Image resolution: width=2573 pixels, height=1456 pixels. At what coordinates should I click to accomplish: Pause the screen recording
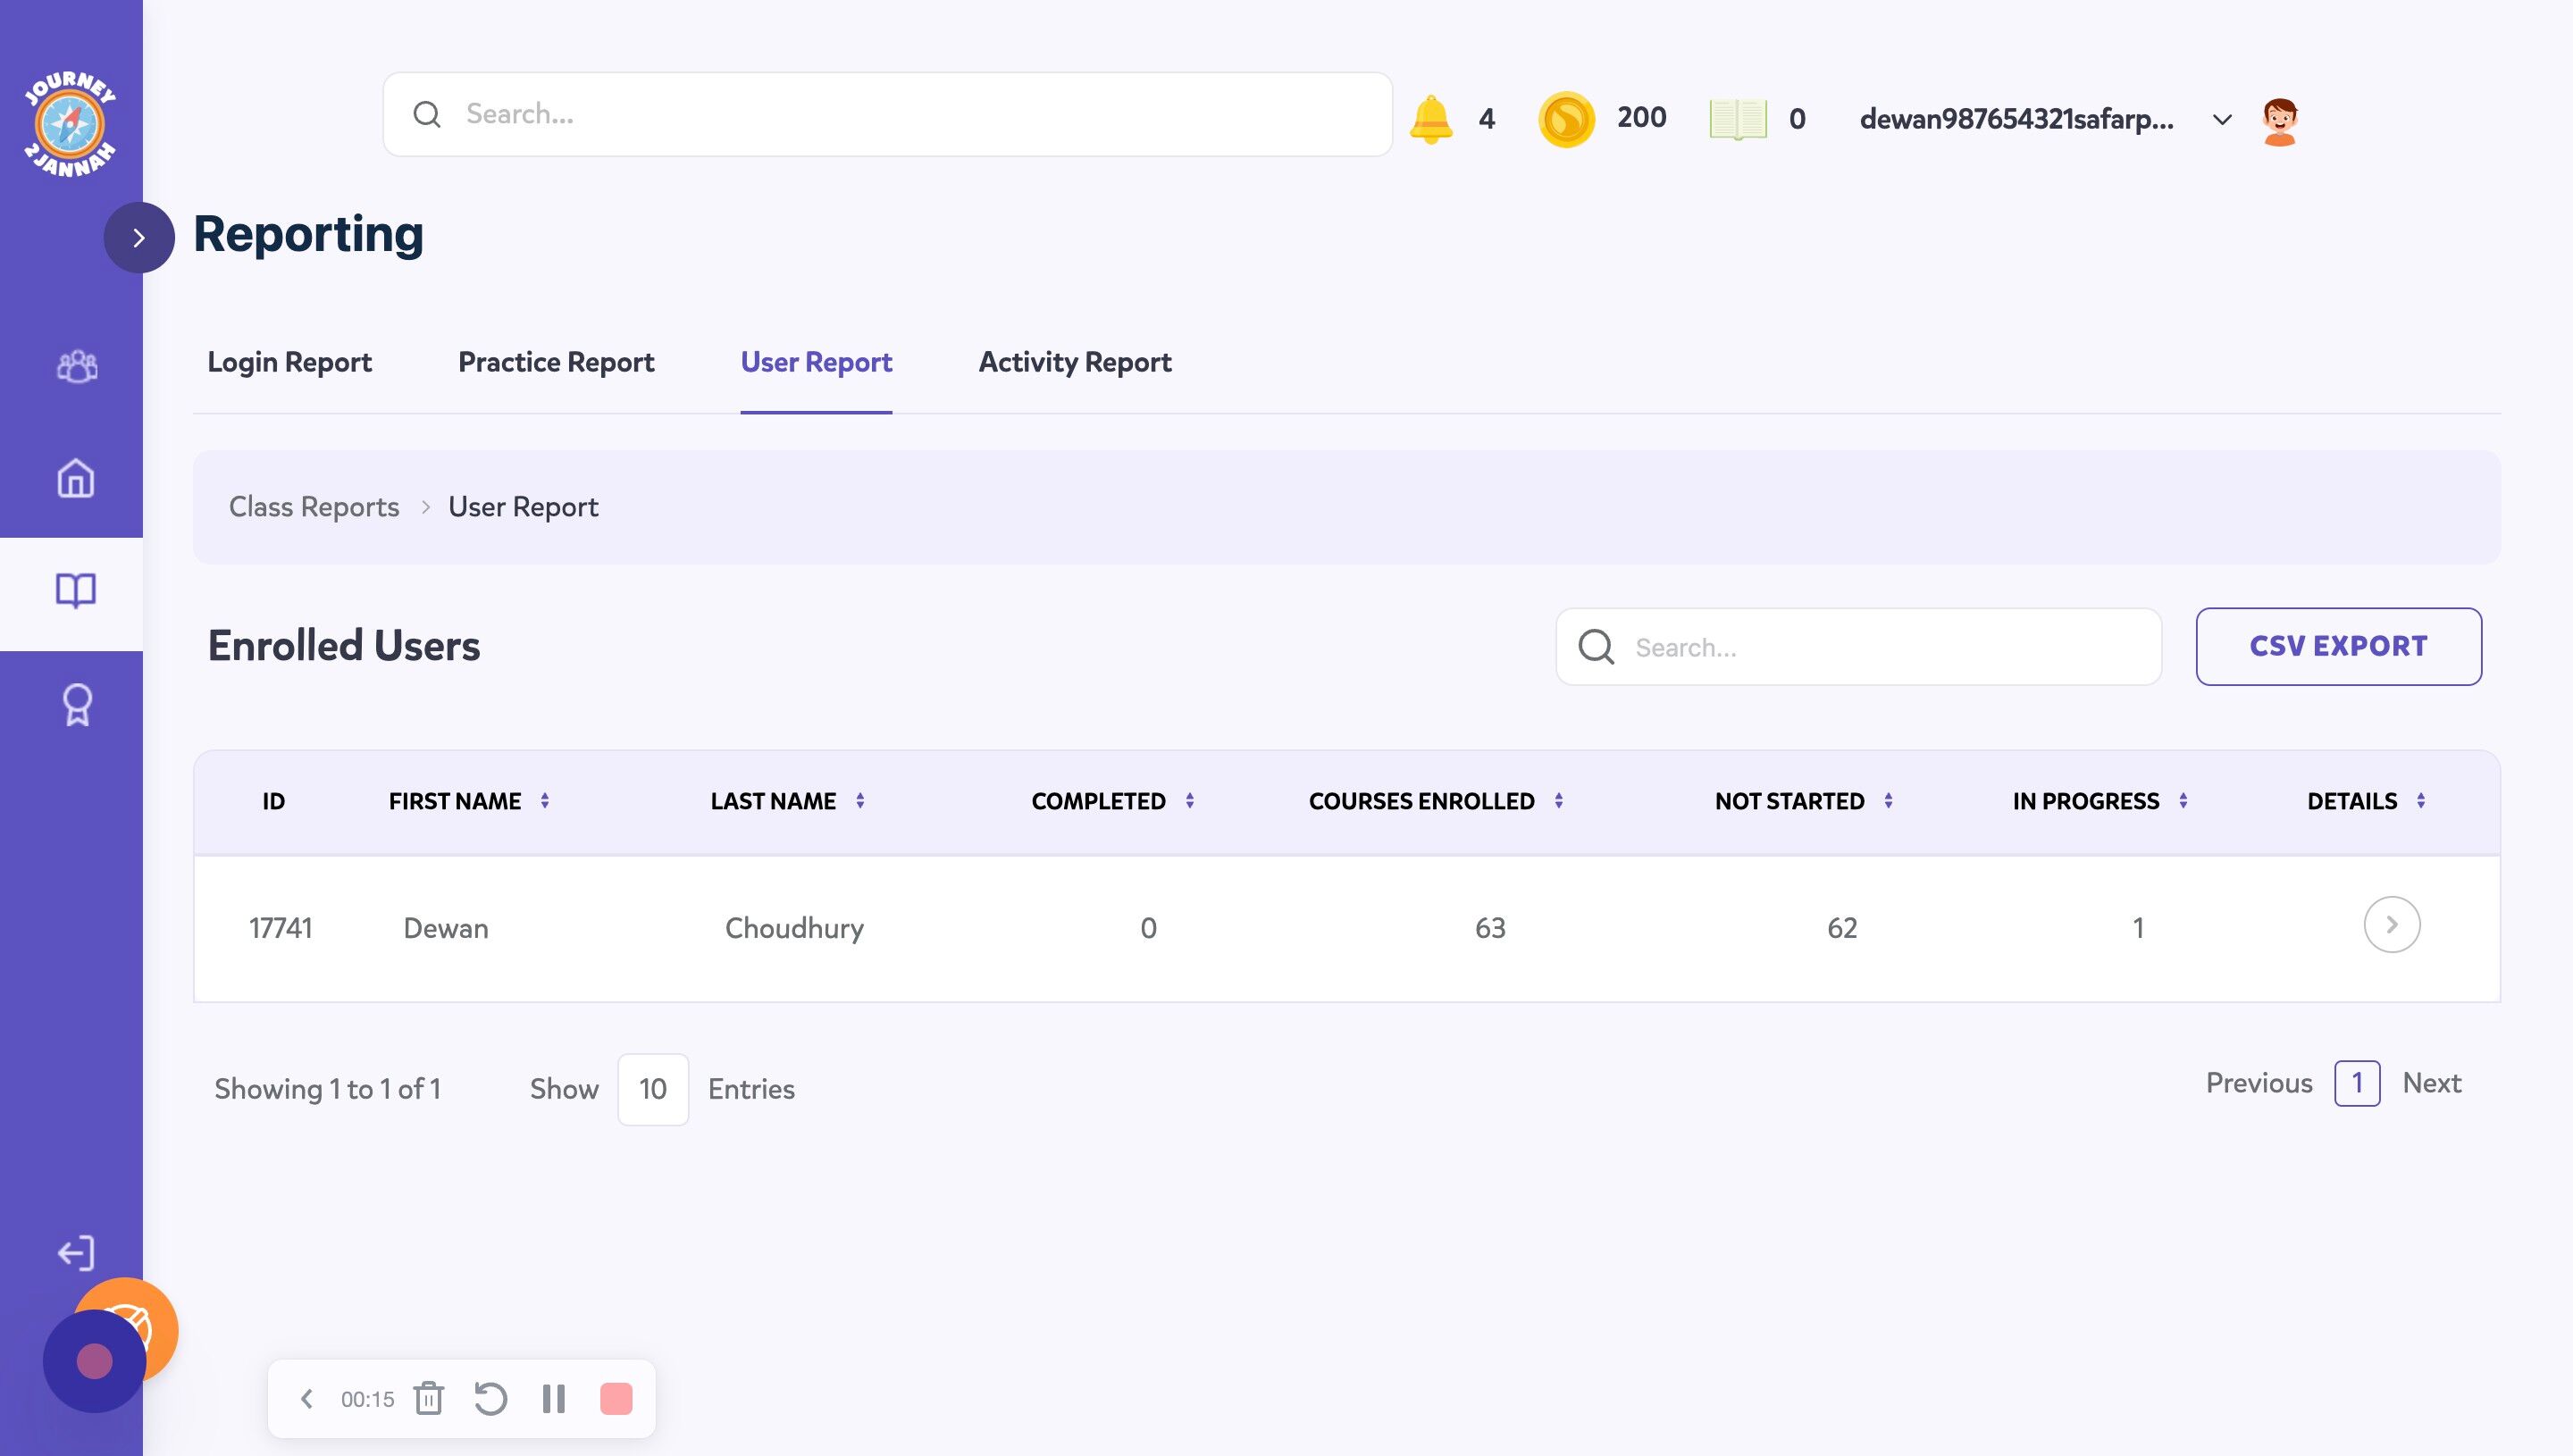pyautogui.click(x=553, y=1398)
